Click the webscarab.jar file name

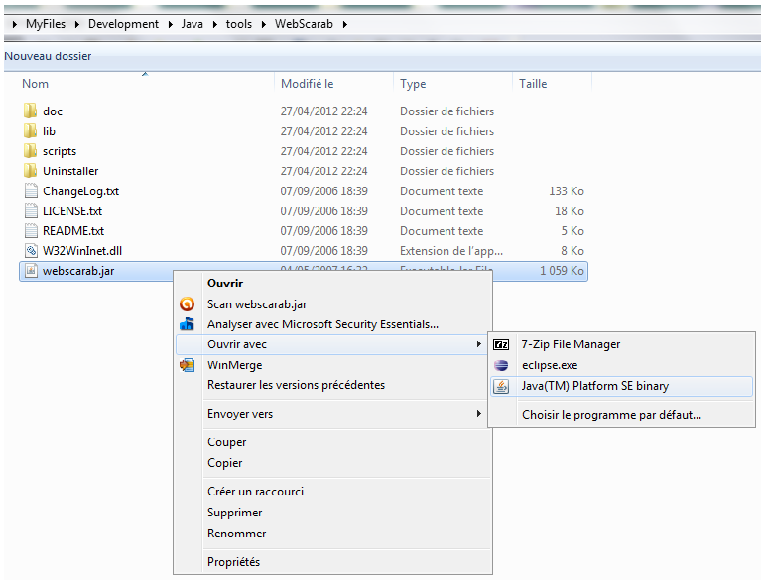(x=78, y=271)
